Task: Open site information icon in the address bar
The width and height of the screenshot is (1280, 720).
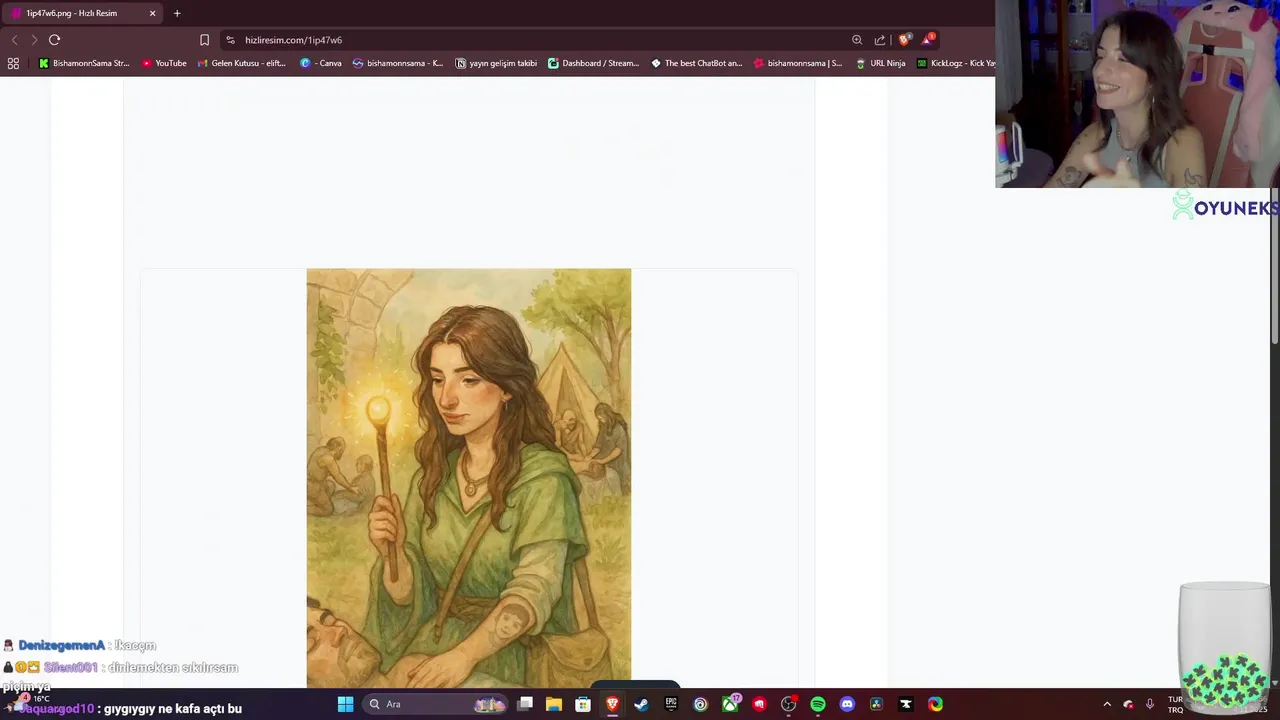Action: pyautogui.click(x=230, y=40)
